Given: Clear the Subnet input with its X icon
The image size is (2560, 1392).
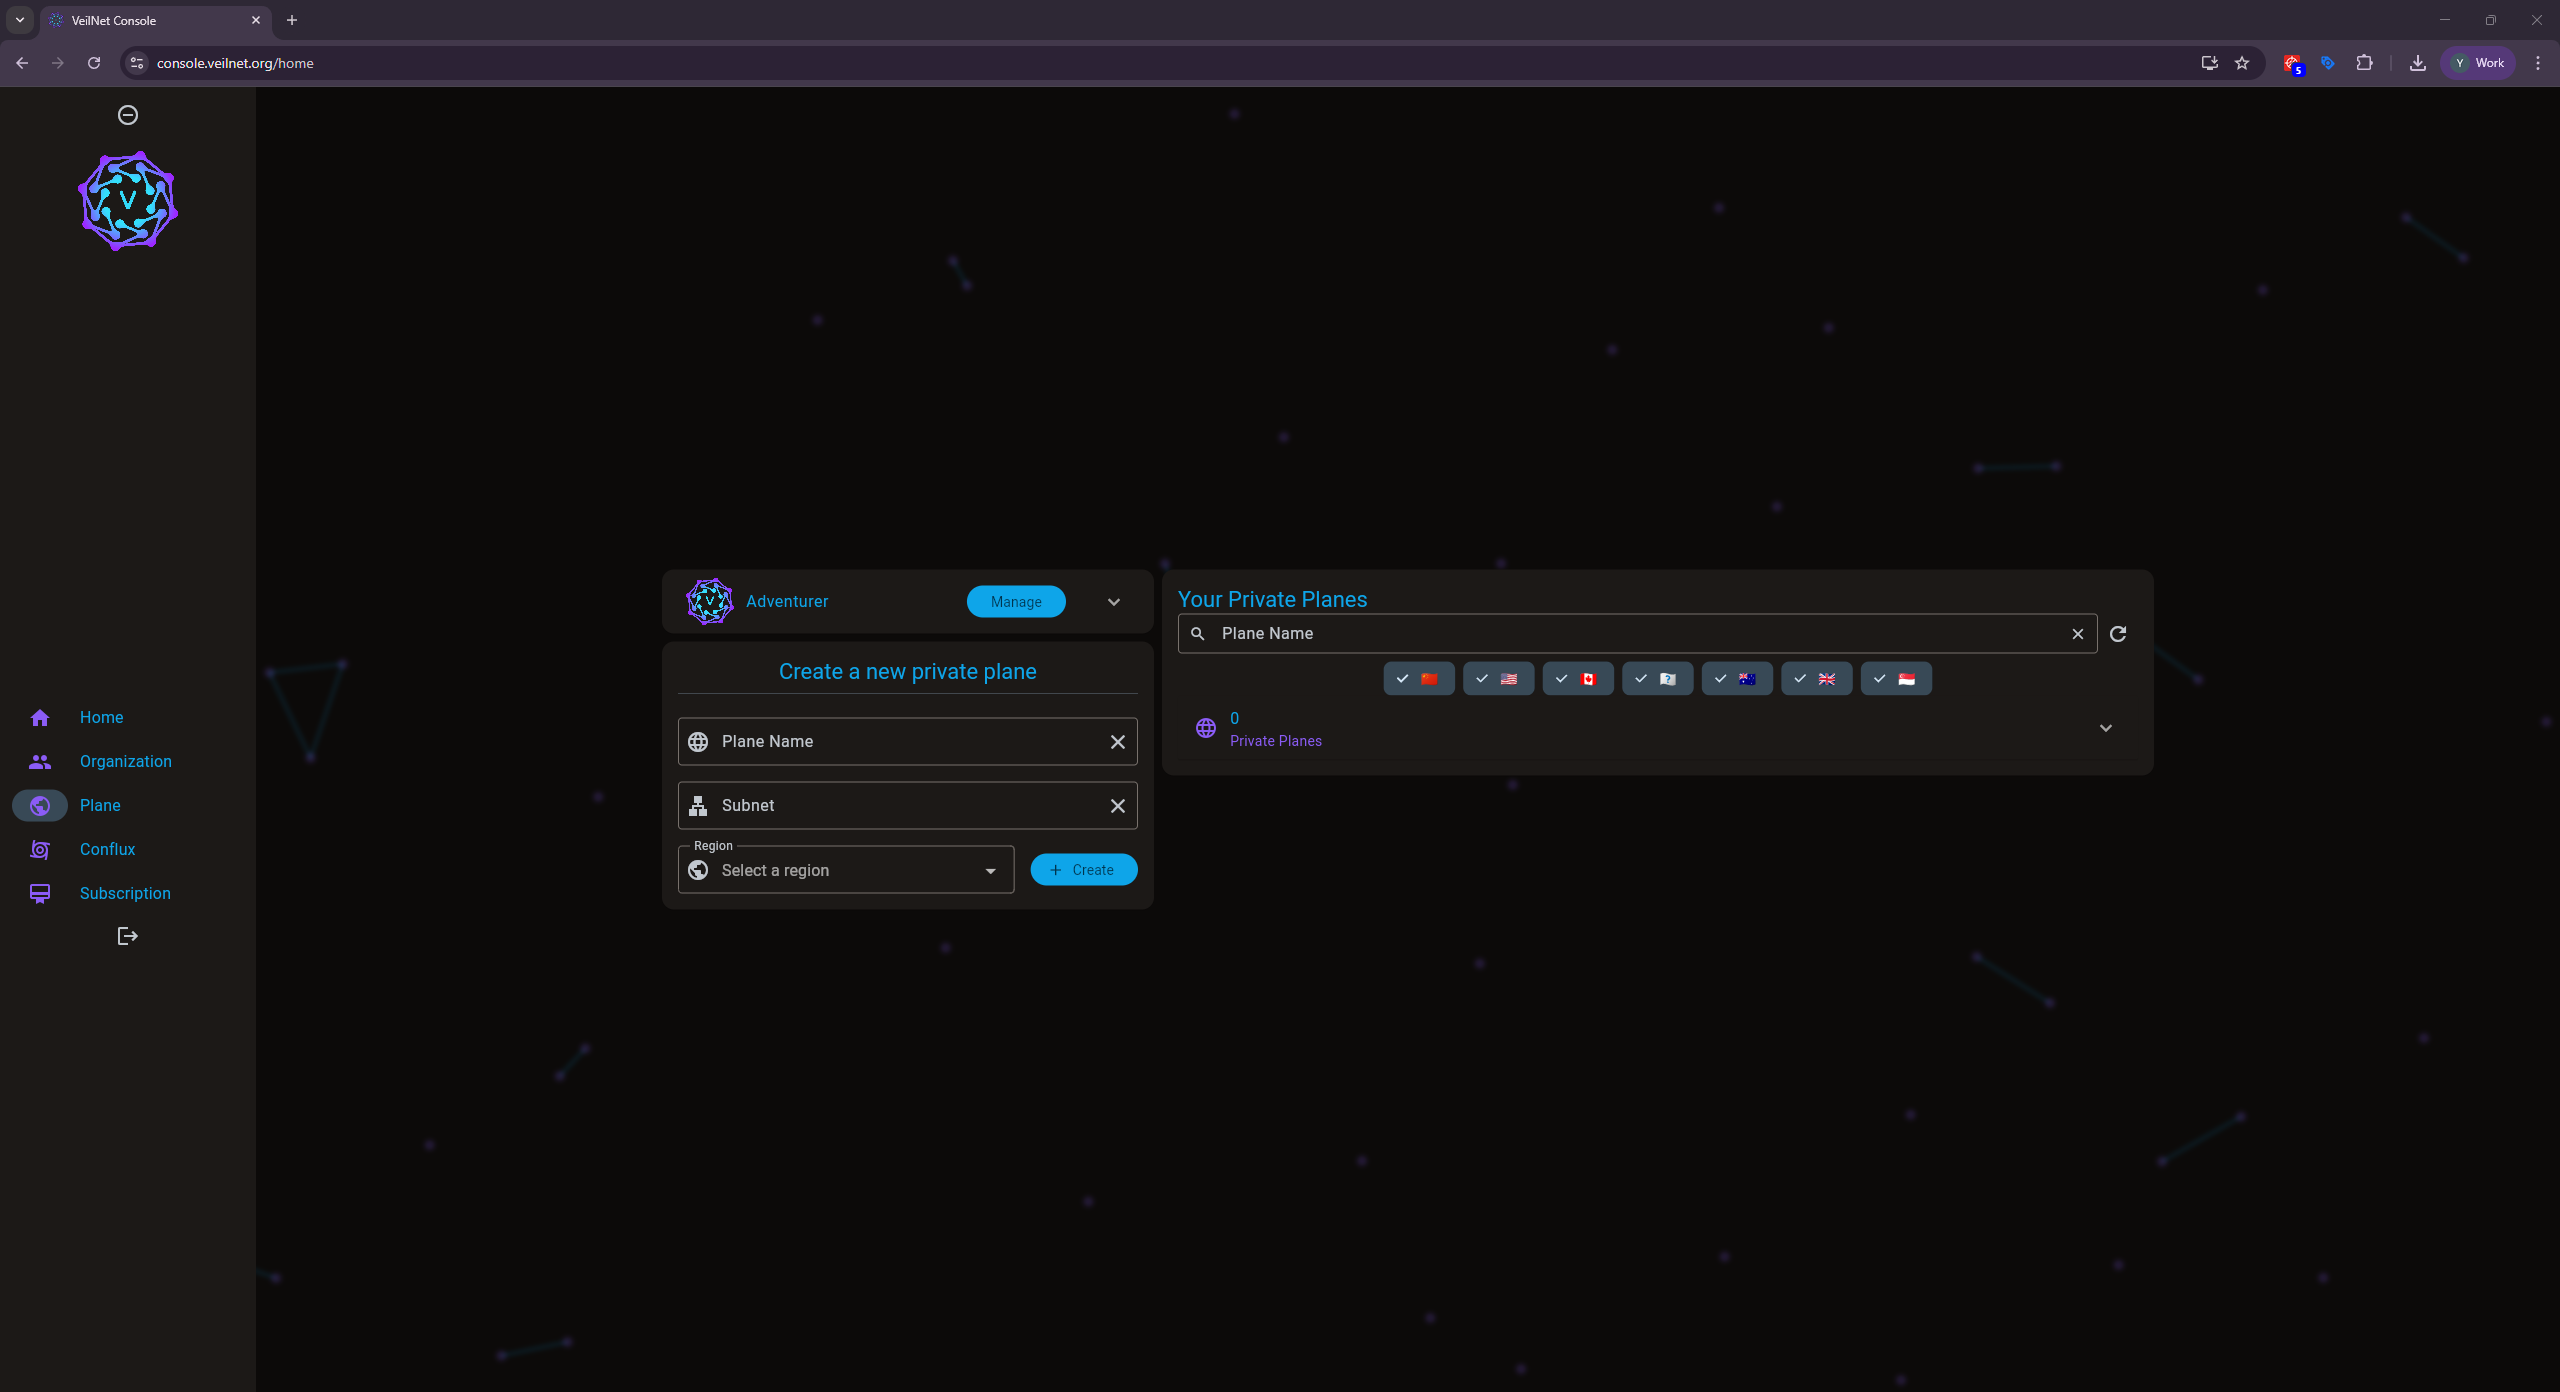Looking at the screenshot, I should (1118, 806).
